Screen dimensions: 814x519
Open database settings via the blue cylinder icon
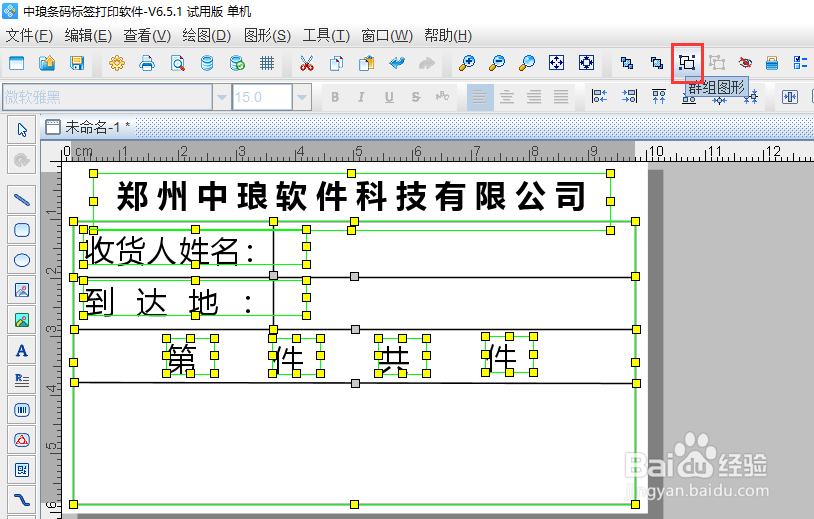(207, 63)
